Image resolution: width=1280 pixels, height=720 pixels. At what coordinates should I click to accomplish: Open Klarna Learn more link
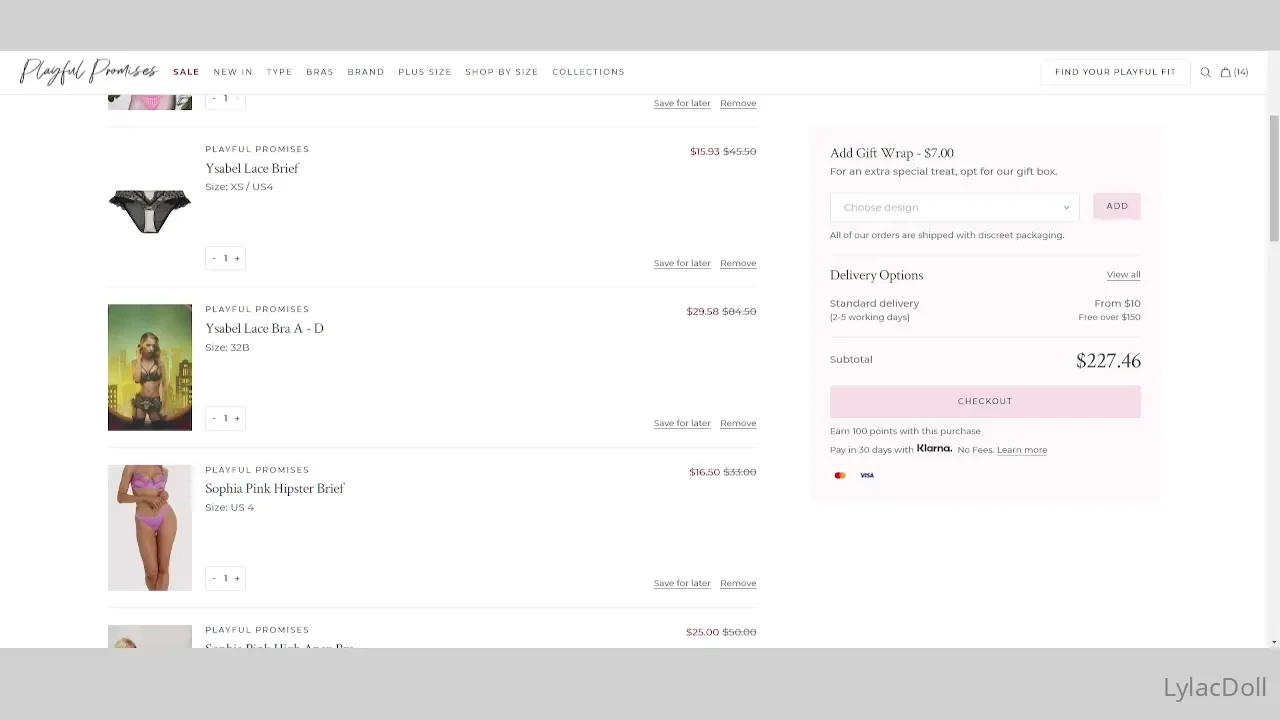coord(1022,450)
